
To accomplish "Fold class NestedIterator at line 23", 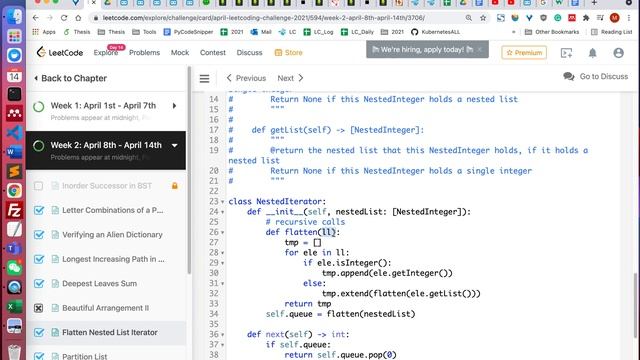I will point(222,202).
